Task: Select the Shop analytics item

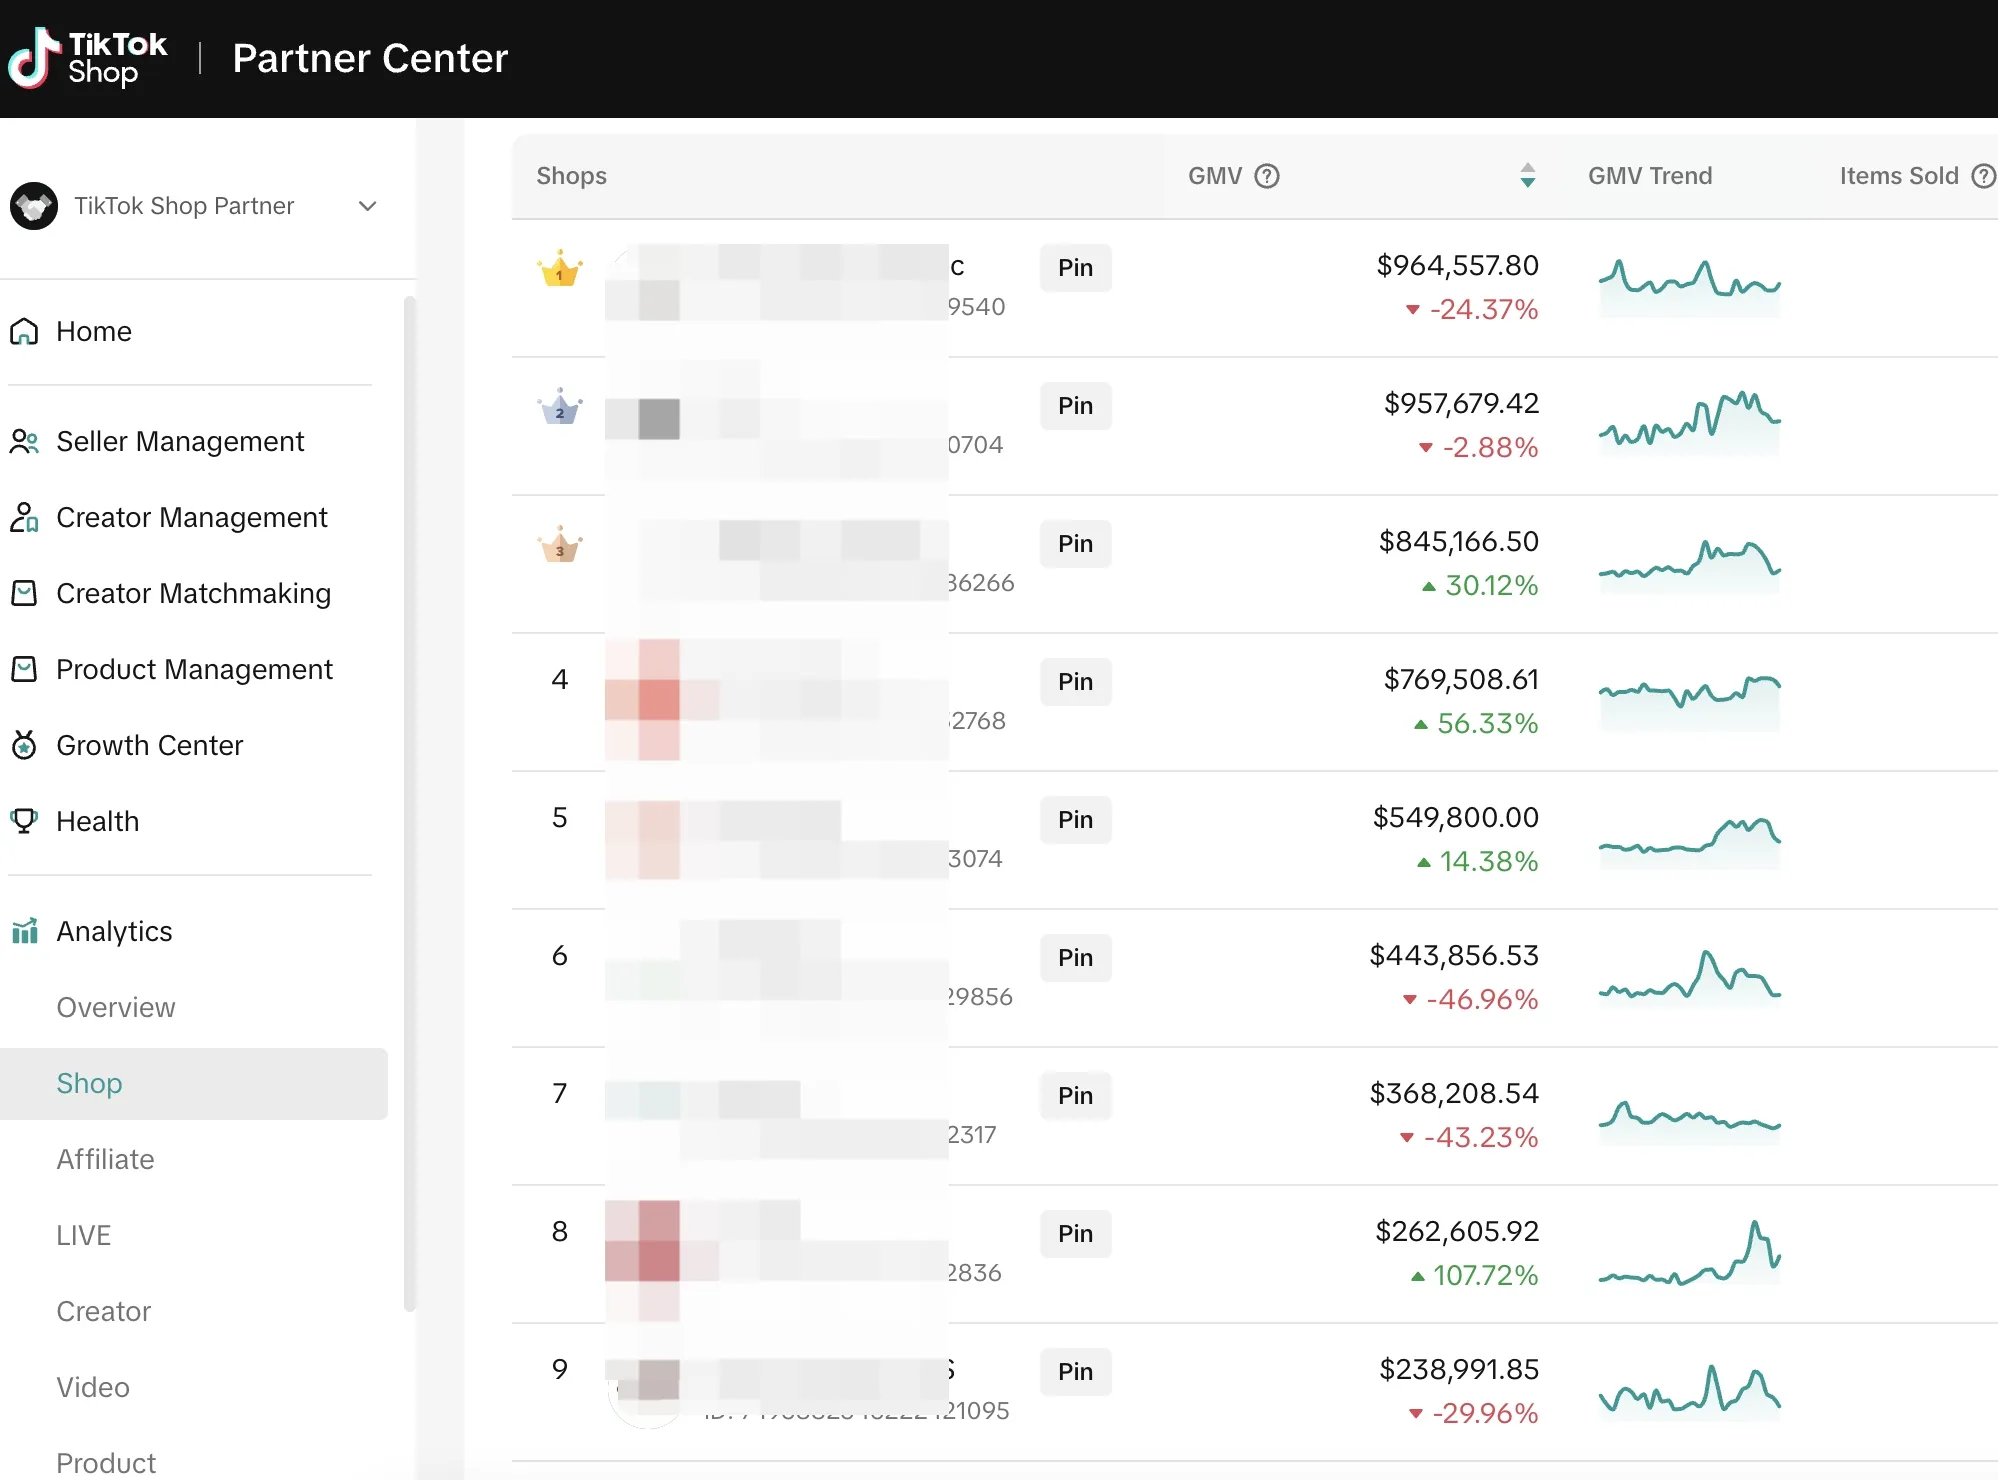Action: [x=194, y=1084]
